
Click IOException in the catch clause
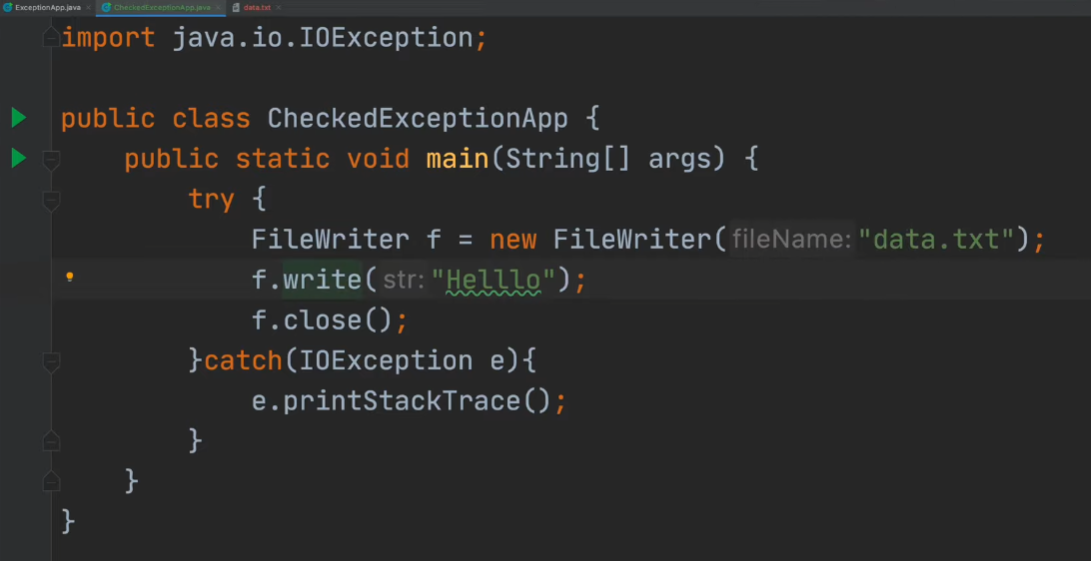coord(386,361)
